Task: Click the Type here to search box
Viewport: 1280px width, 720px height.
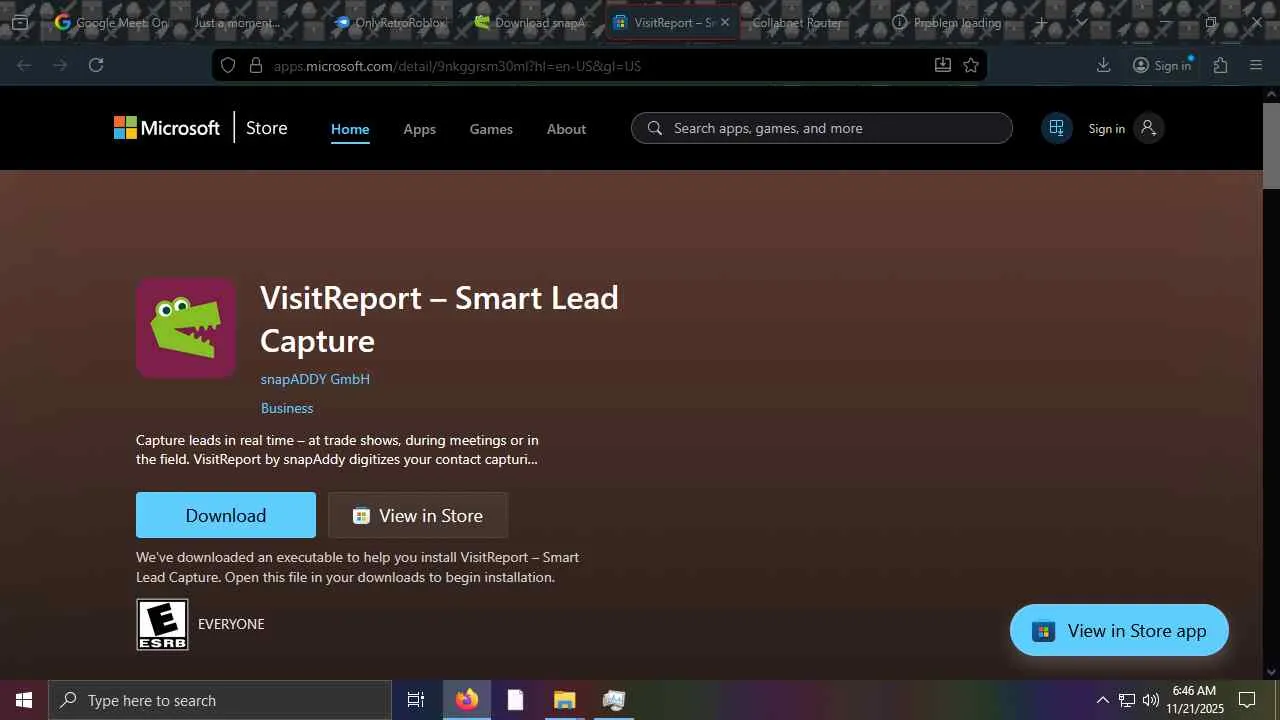Action: 220,700
